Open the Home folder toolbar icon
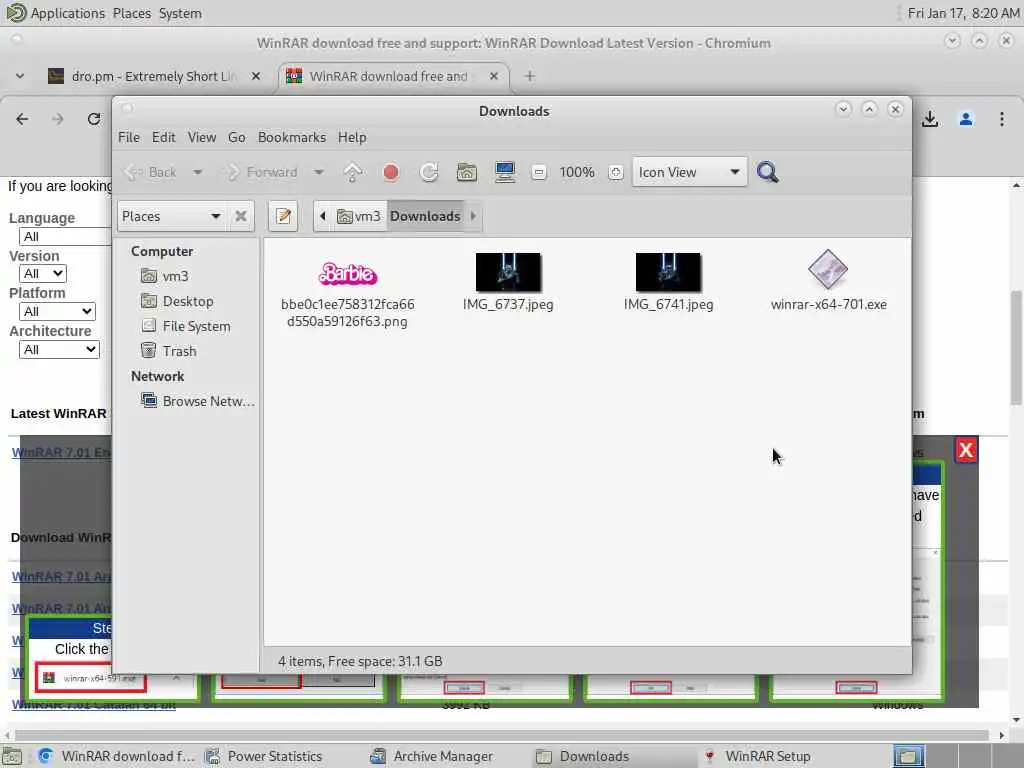1024x768 pixels. [x=466, y=172]
